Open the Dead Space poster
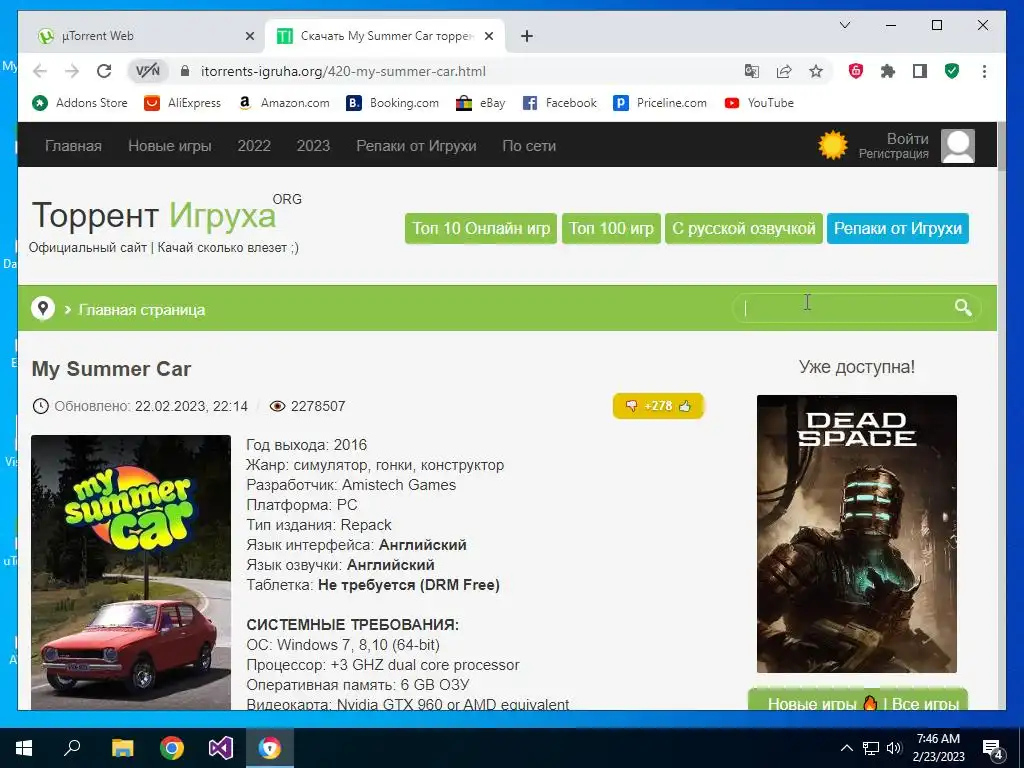The width and height of the screenshot is (1024, 768). click(857, 534)
